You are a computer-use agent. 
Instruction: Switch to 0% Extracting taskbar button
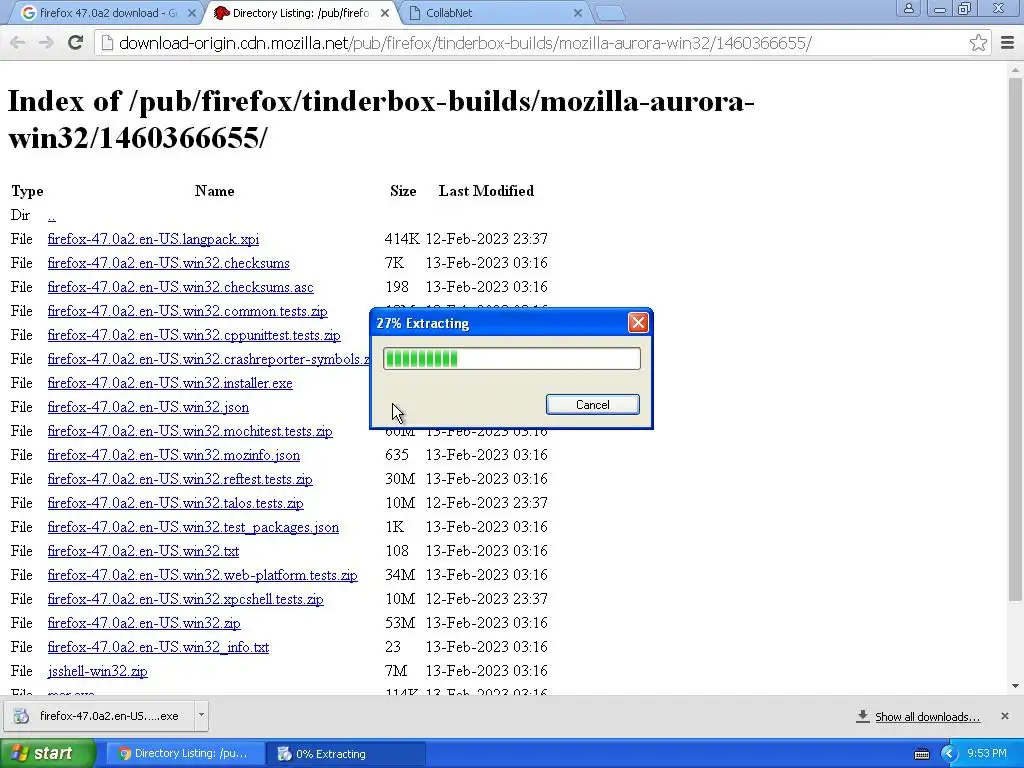pyautogui.click(x=345, y=754)
